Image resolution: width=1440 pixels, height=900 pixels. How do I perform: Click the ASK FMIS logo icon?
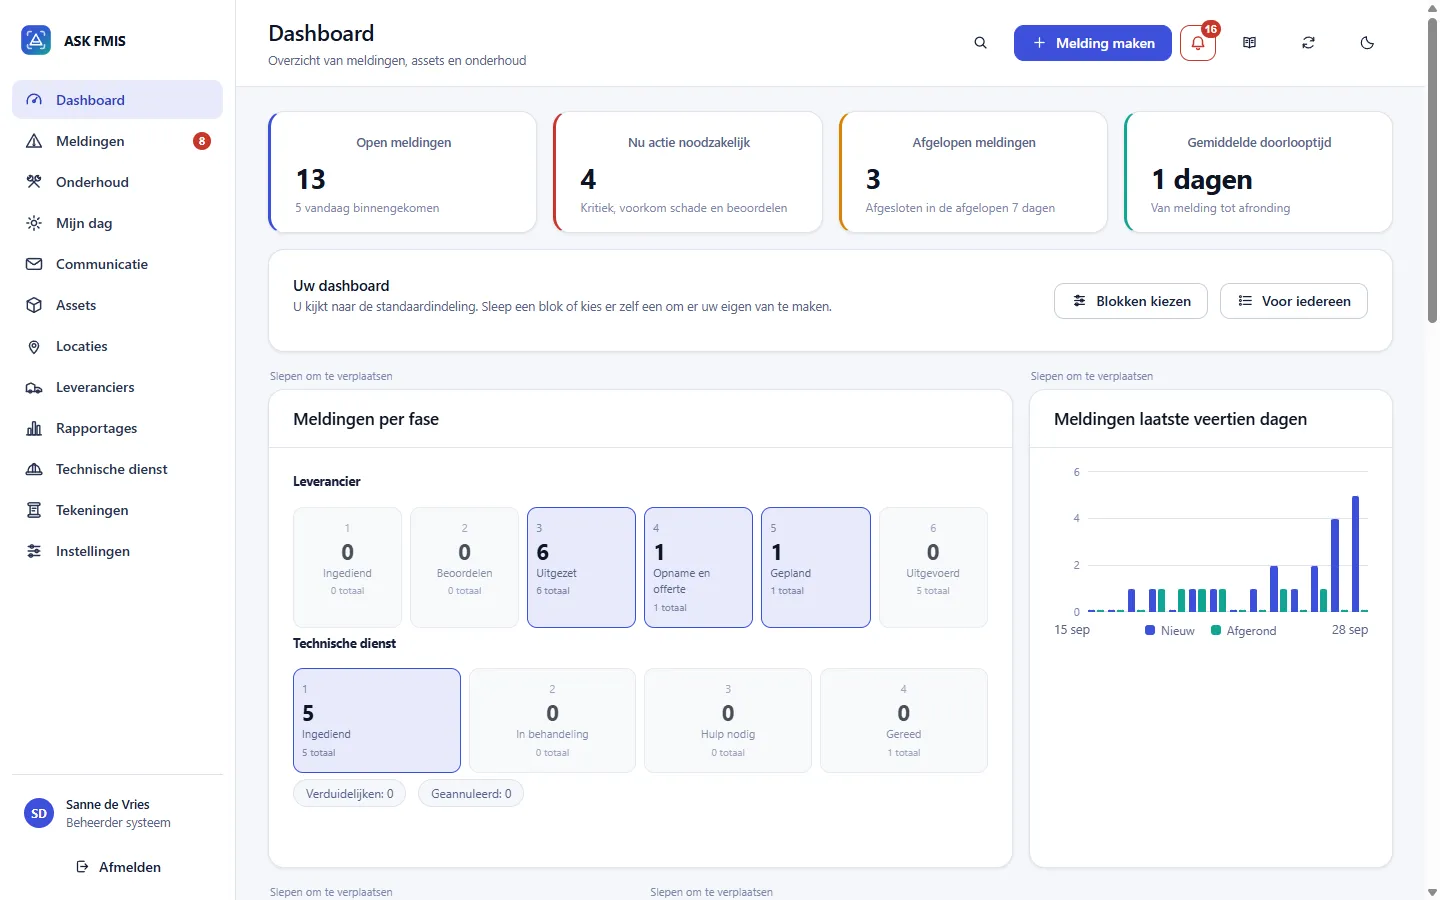[x=36, y=41]
